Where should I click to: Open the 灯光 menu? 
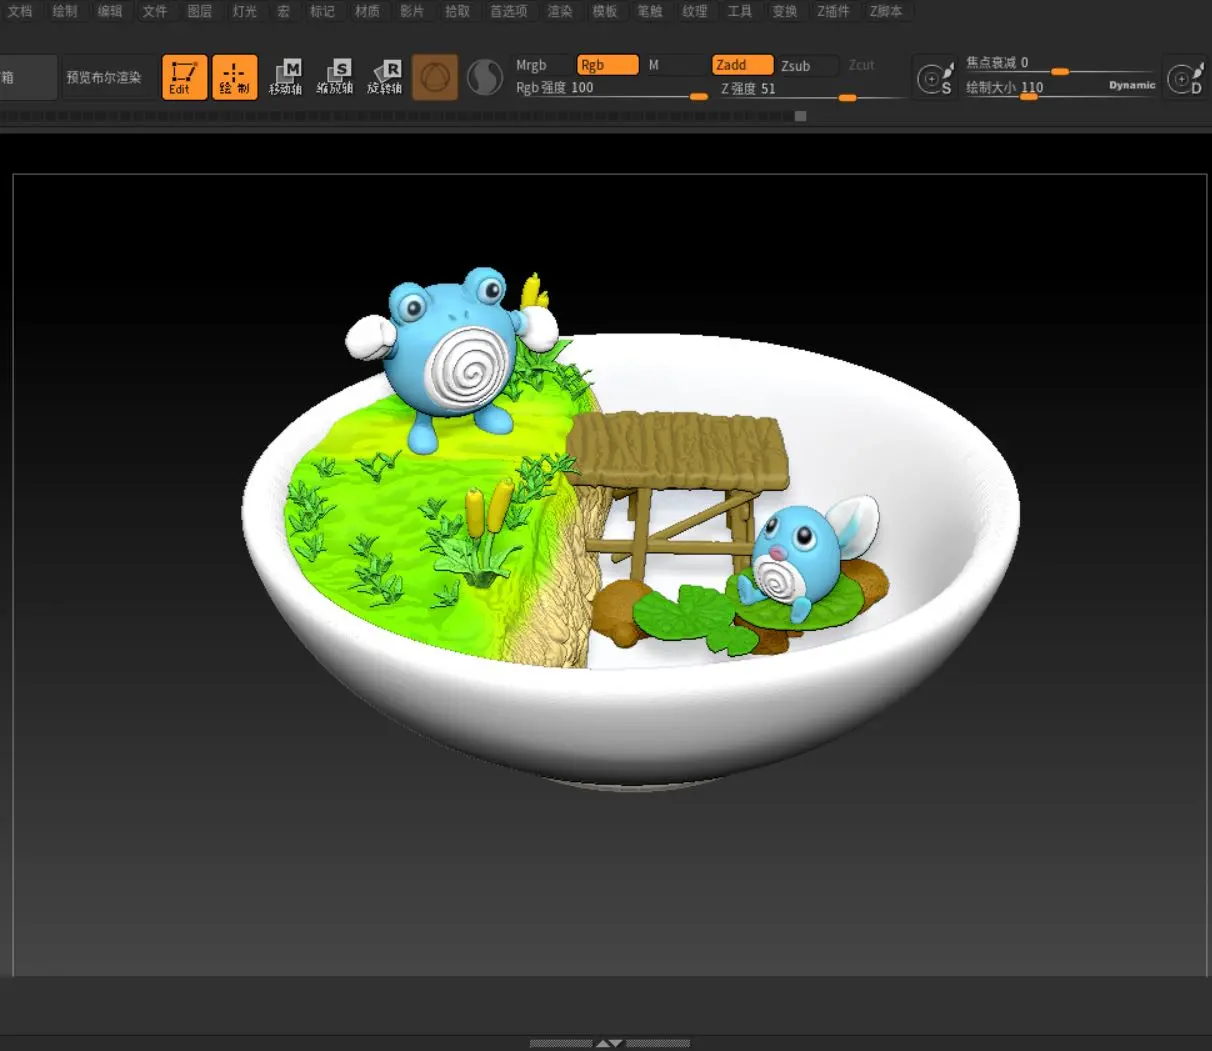(x=245, y=11)
